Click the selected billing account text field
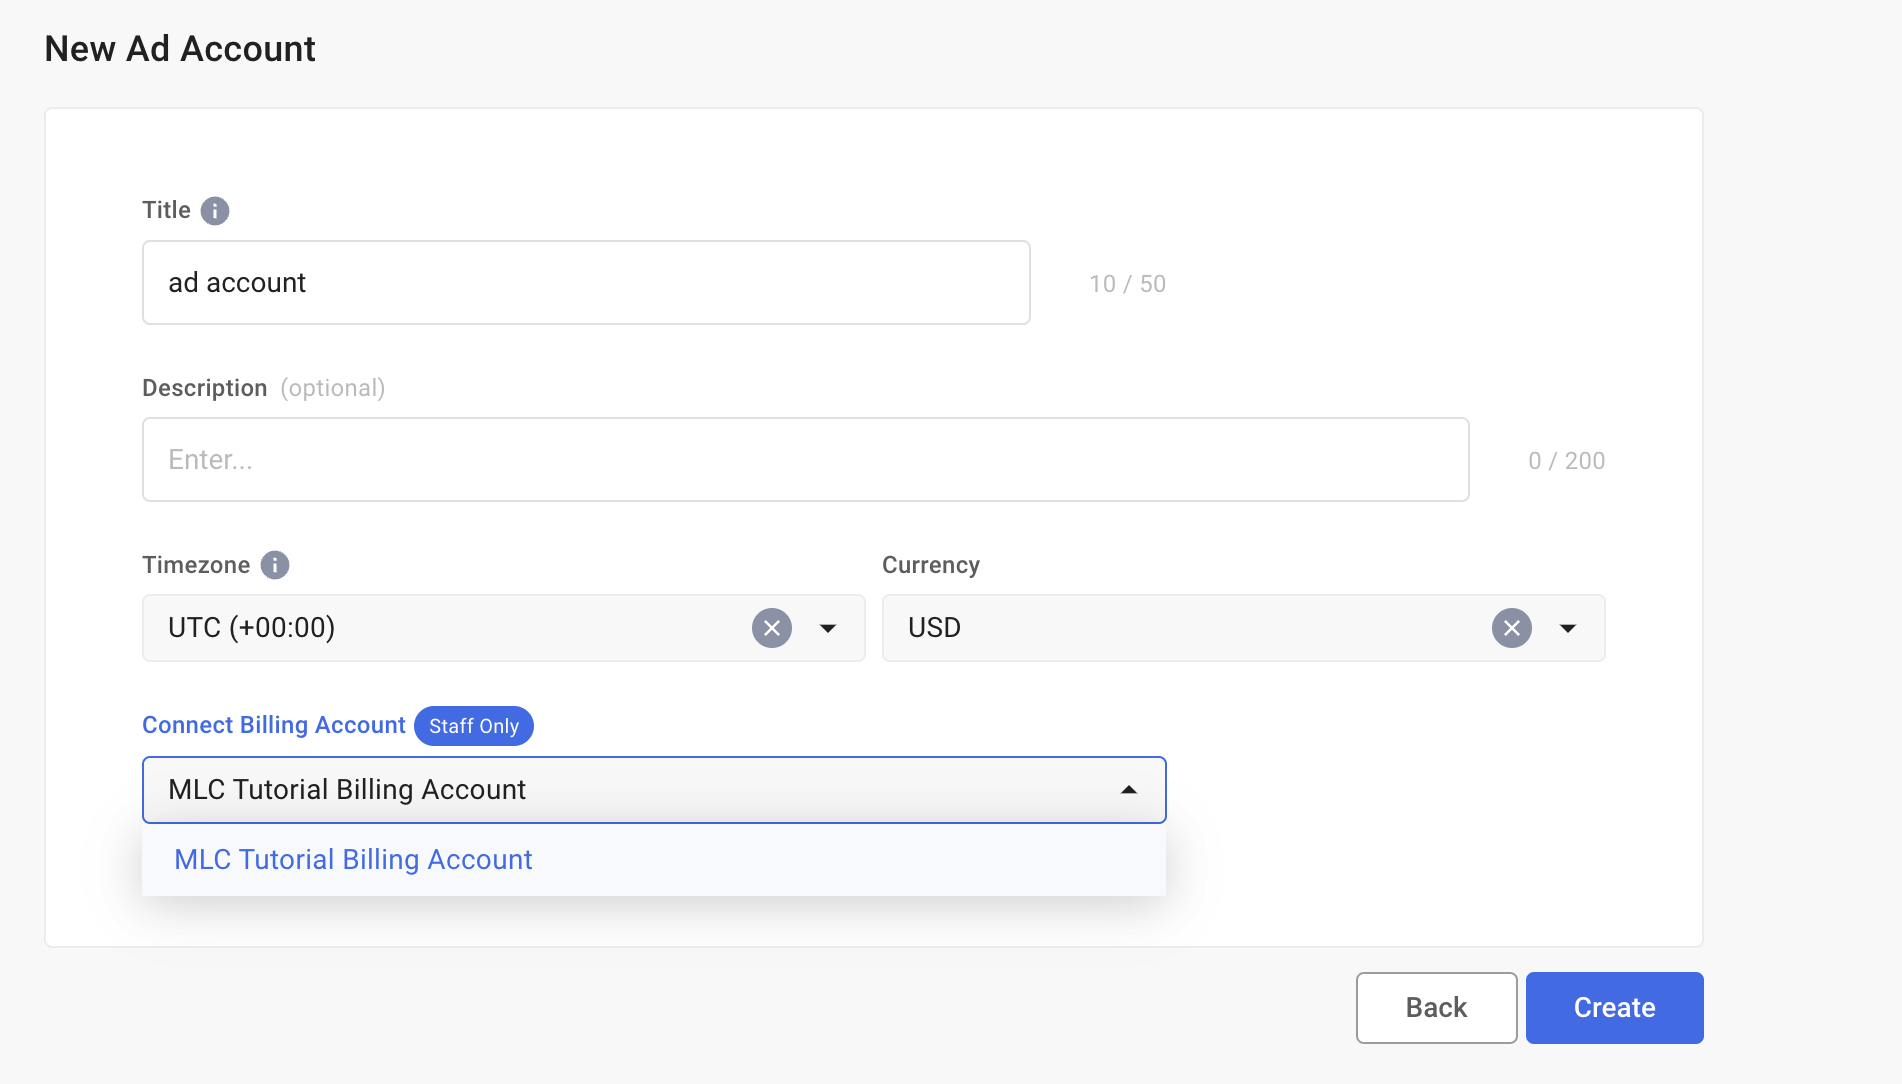 pos(620,790)
